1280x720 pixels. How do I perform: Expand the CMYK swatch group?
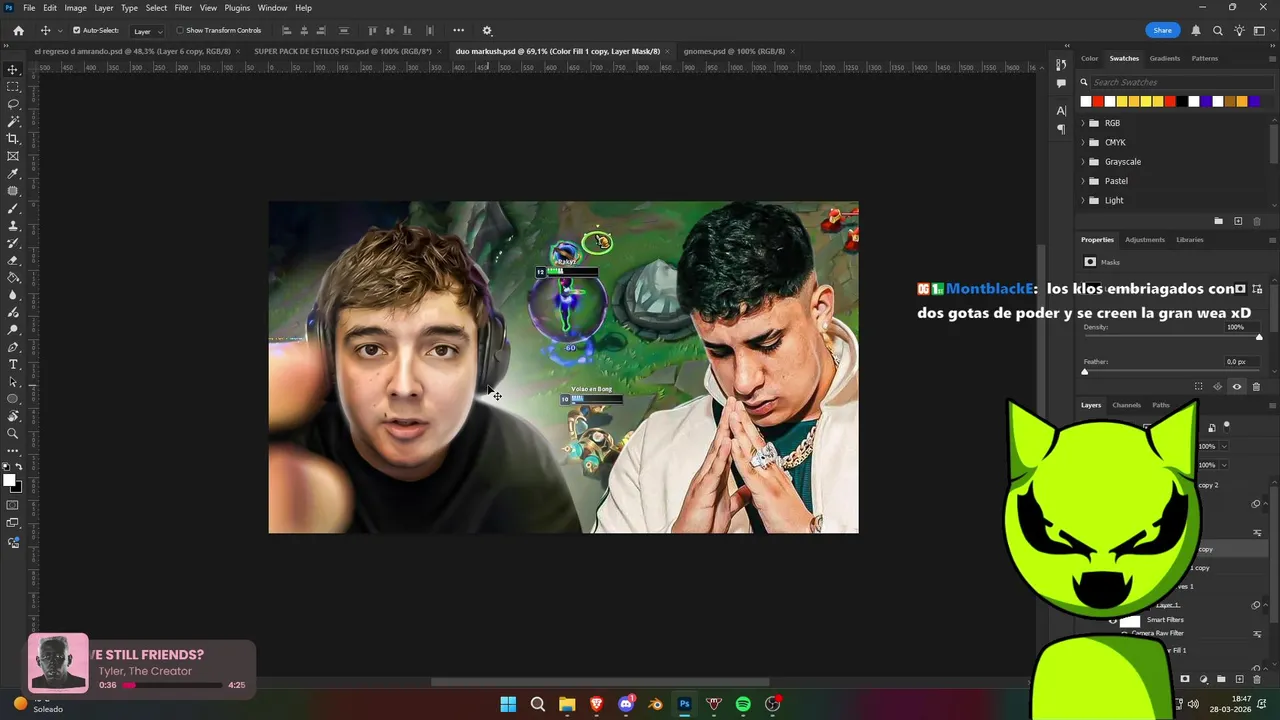coord(1083,142)
